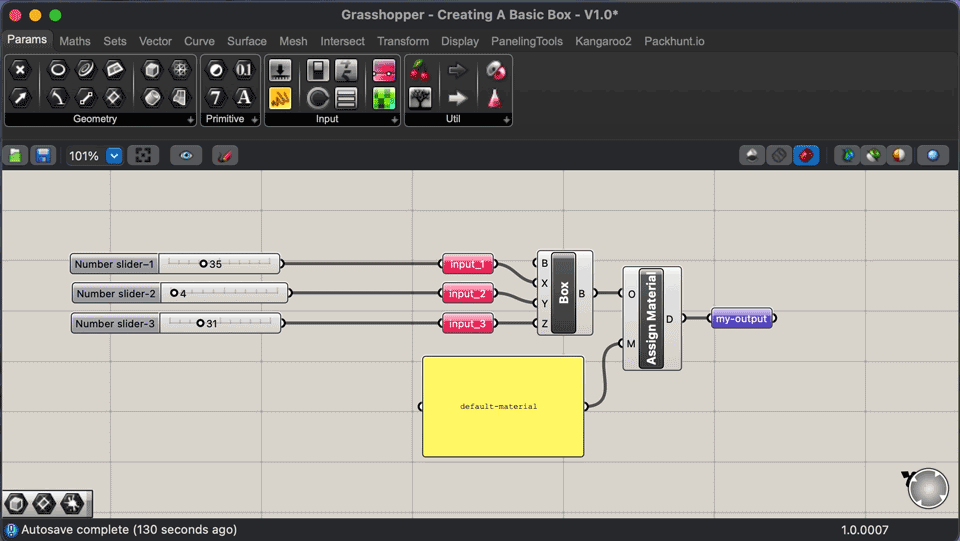The image size is (960, 541).
Task: Expand the Util panel plus arrow
Action: click(506, 120)
